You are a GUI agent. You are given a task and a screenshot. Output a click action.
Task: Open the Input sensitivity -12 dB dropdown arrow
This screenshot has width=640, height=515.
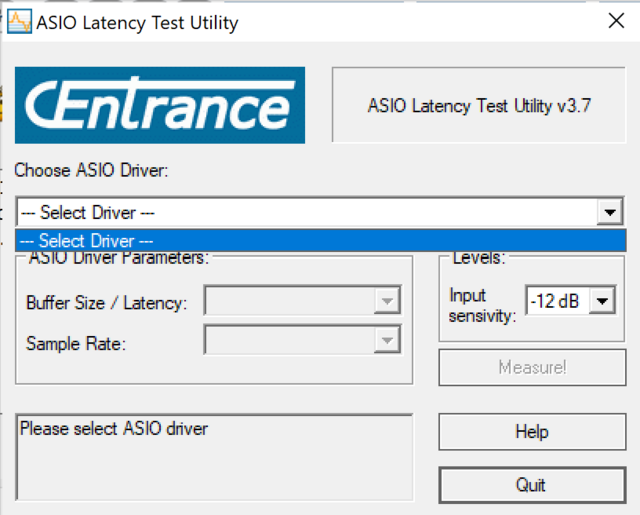click(x=602, y=301)
